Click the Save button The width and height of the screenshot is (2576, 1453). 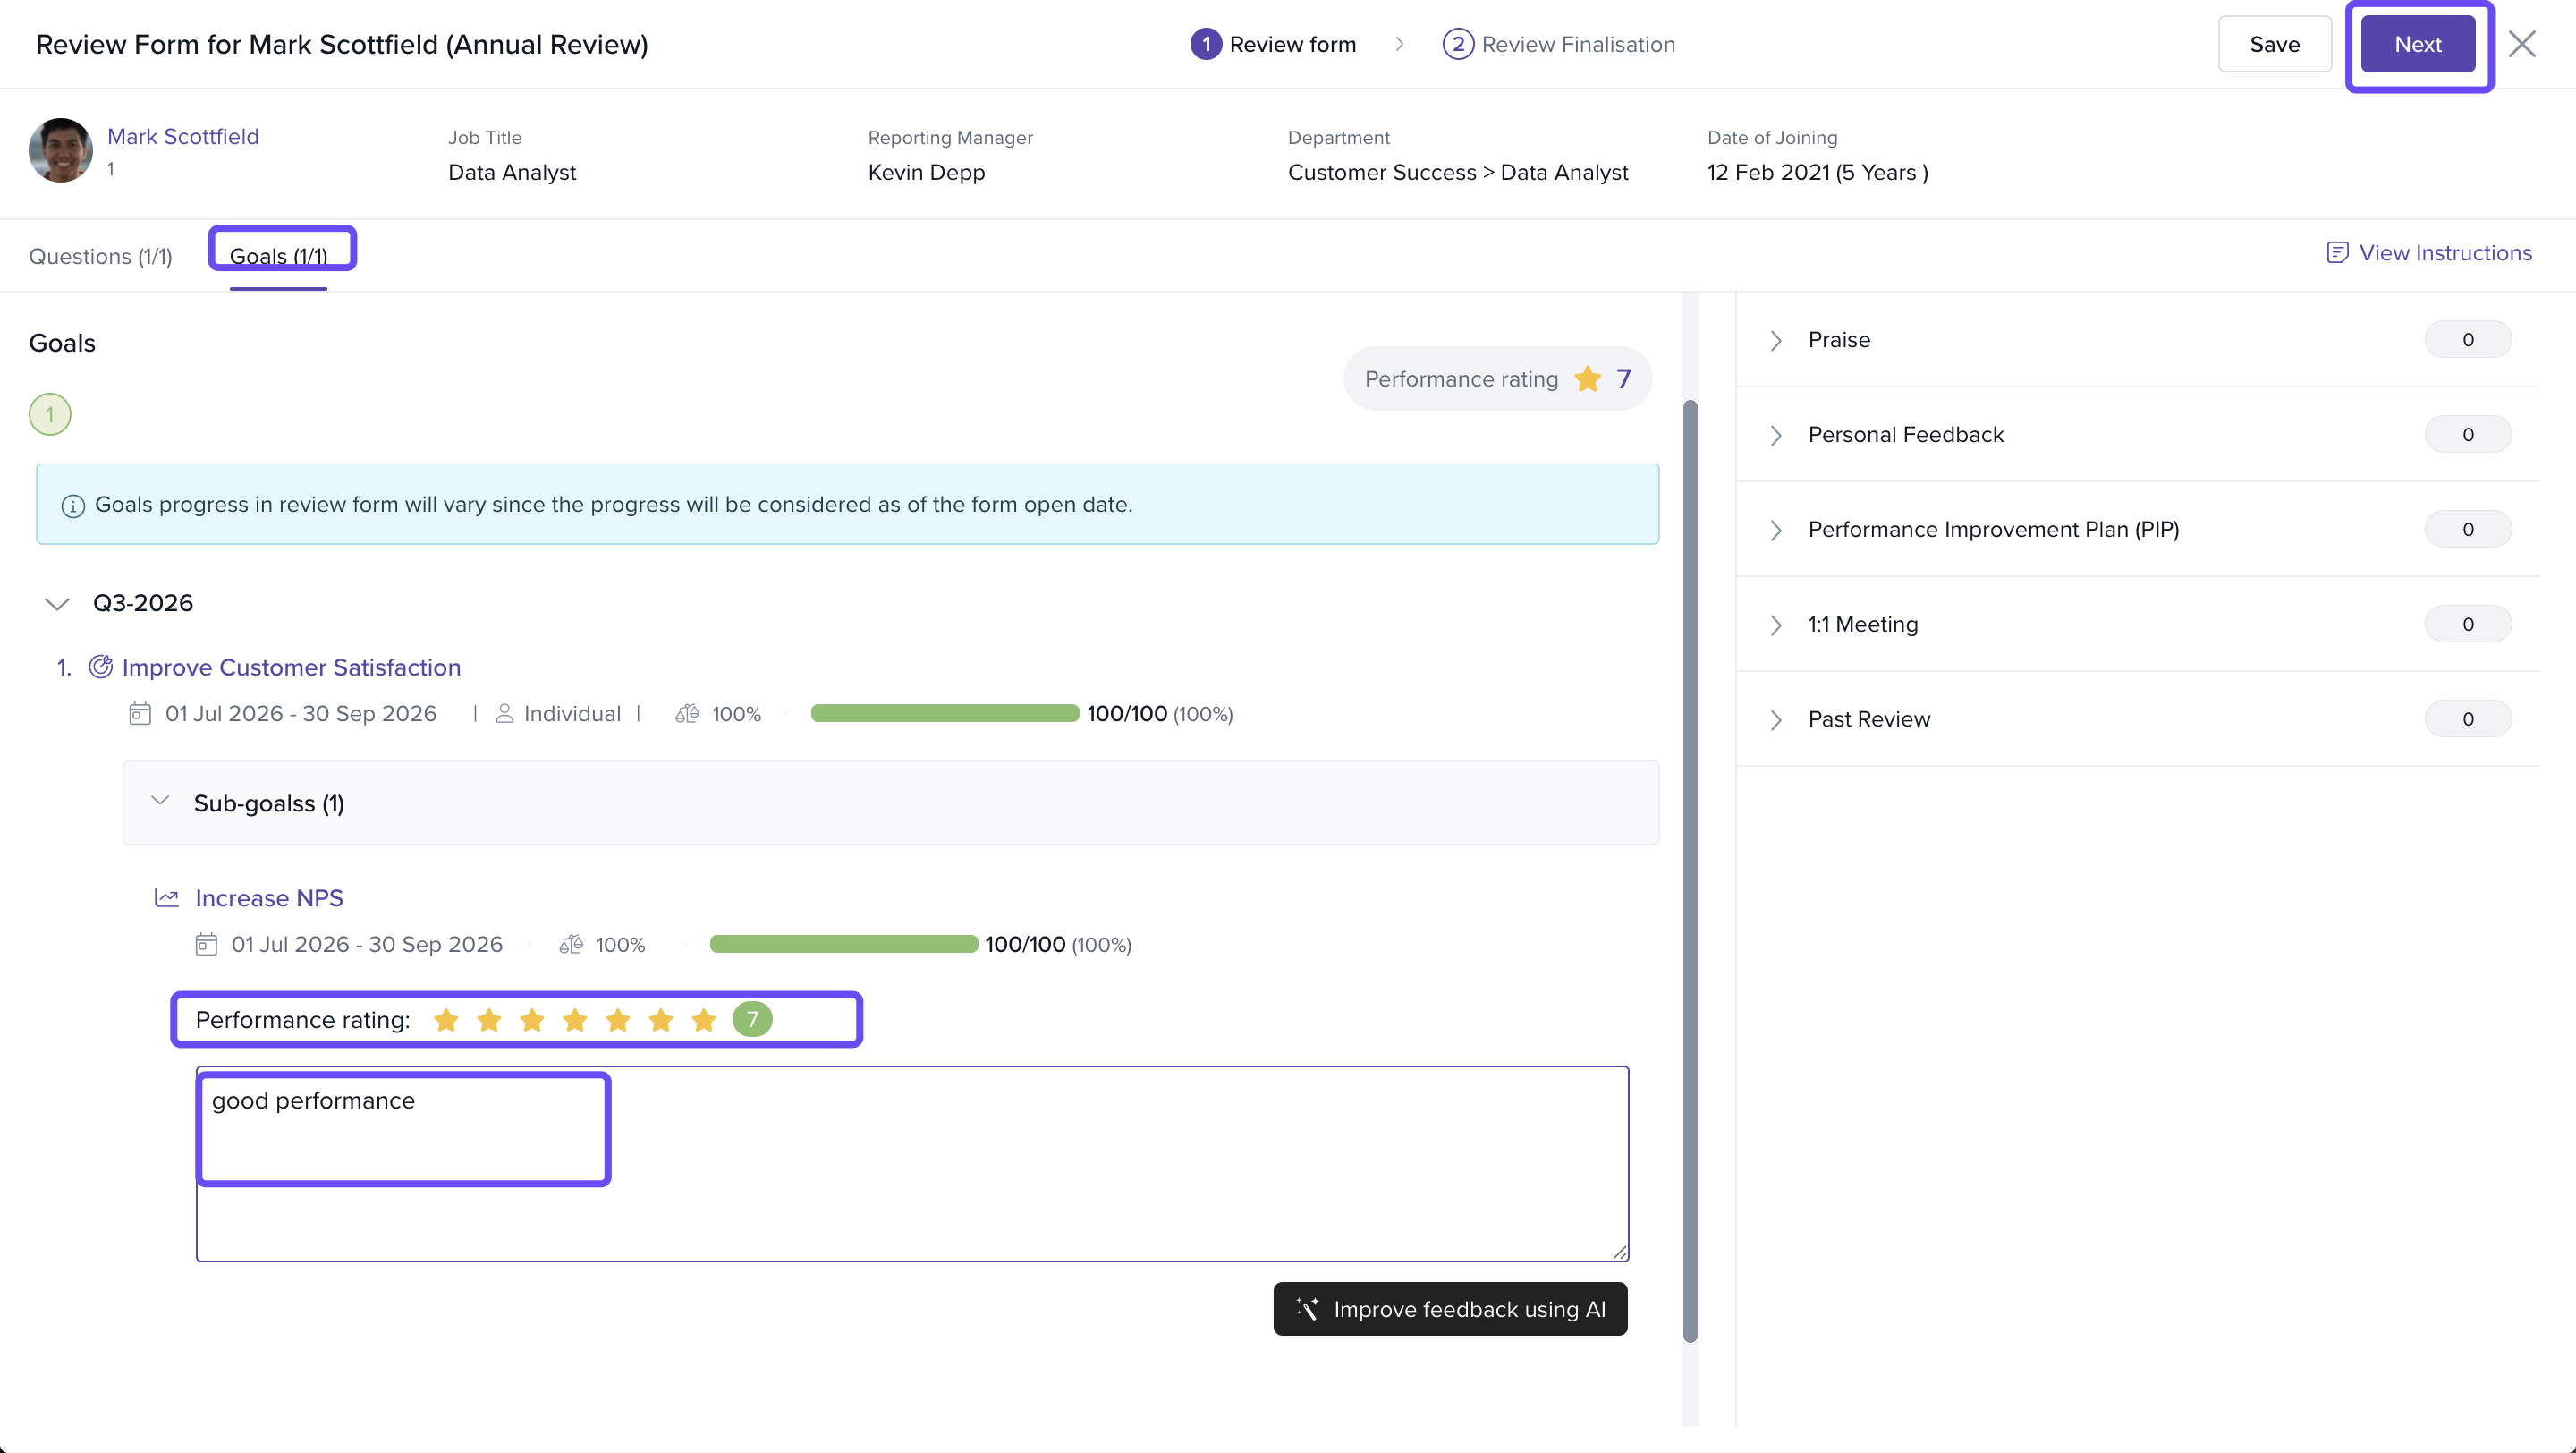(2275, 45)
